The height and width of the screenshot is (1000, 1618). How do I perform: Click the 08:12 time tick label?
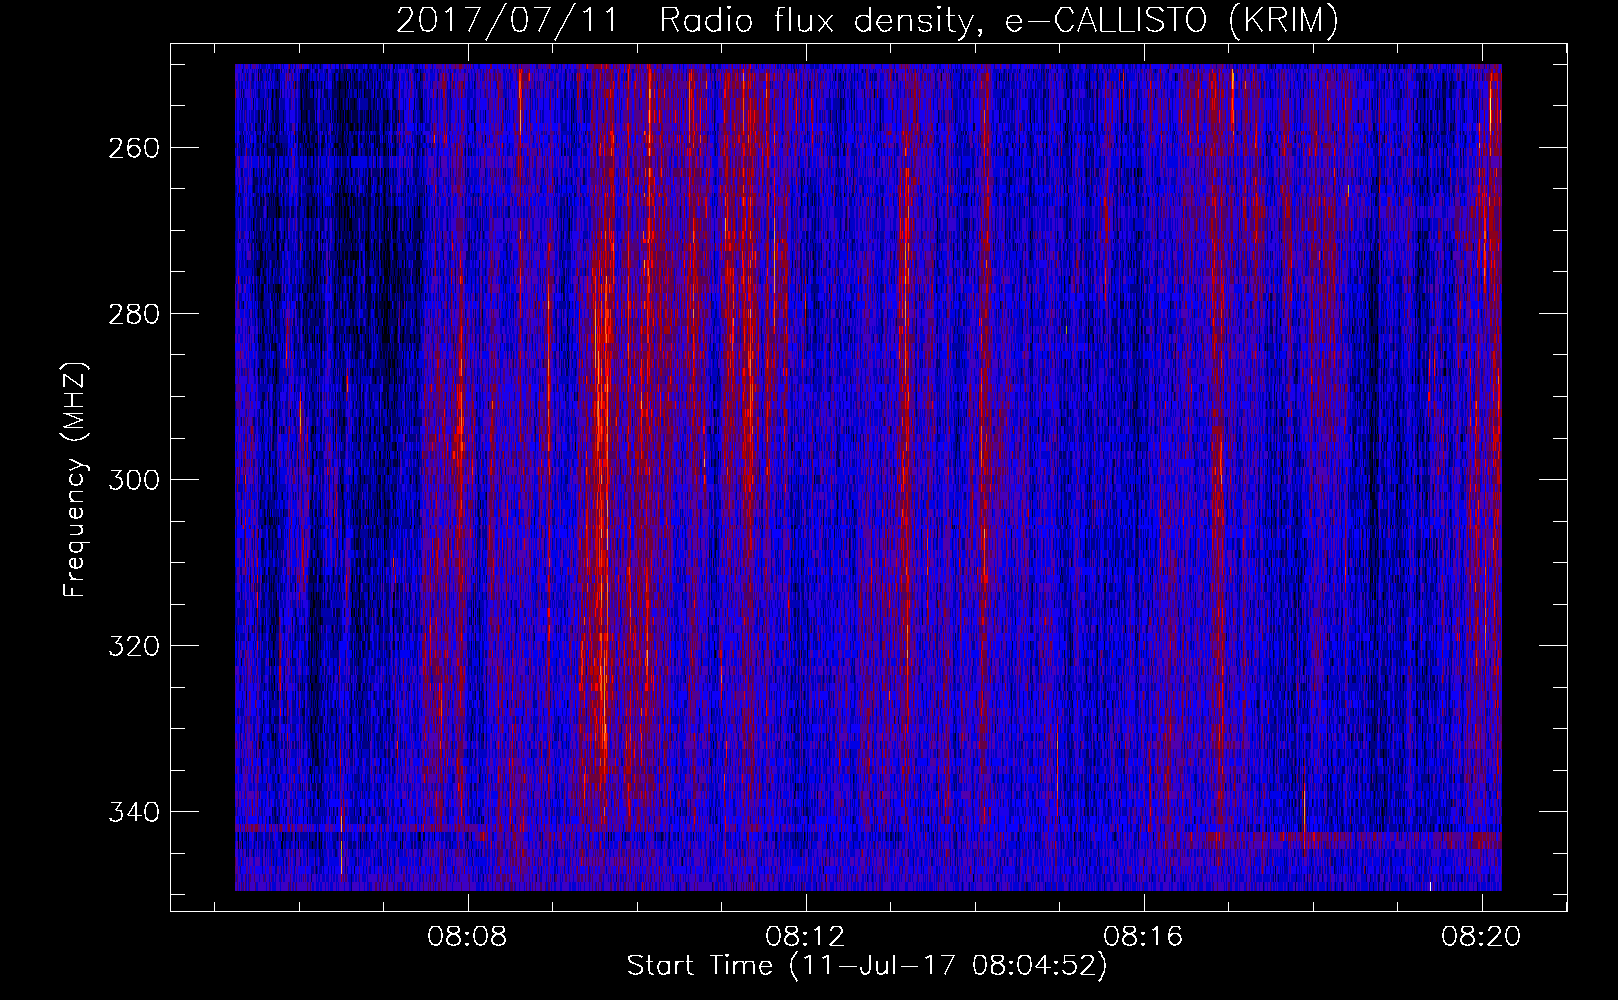(805, 937)
